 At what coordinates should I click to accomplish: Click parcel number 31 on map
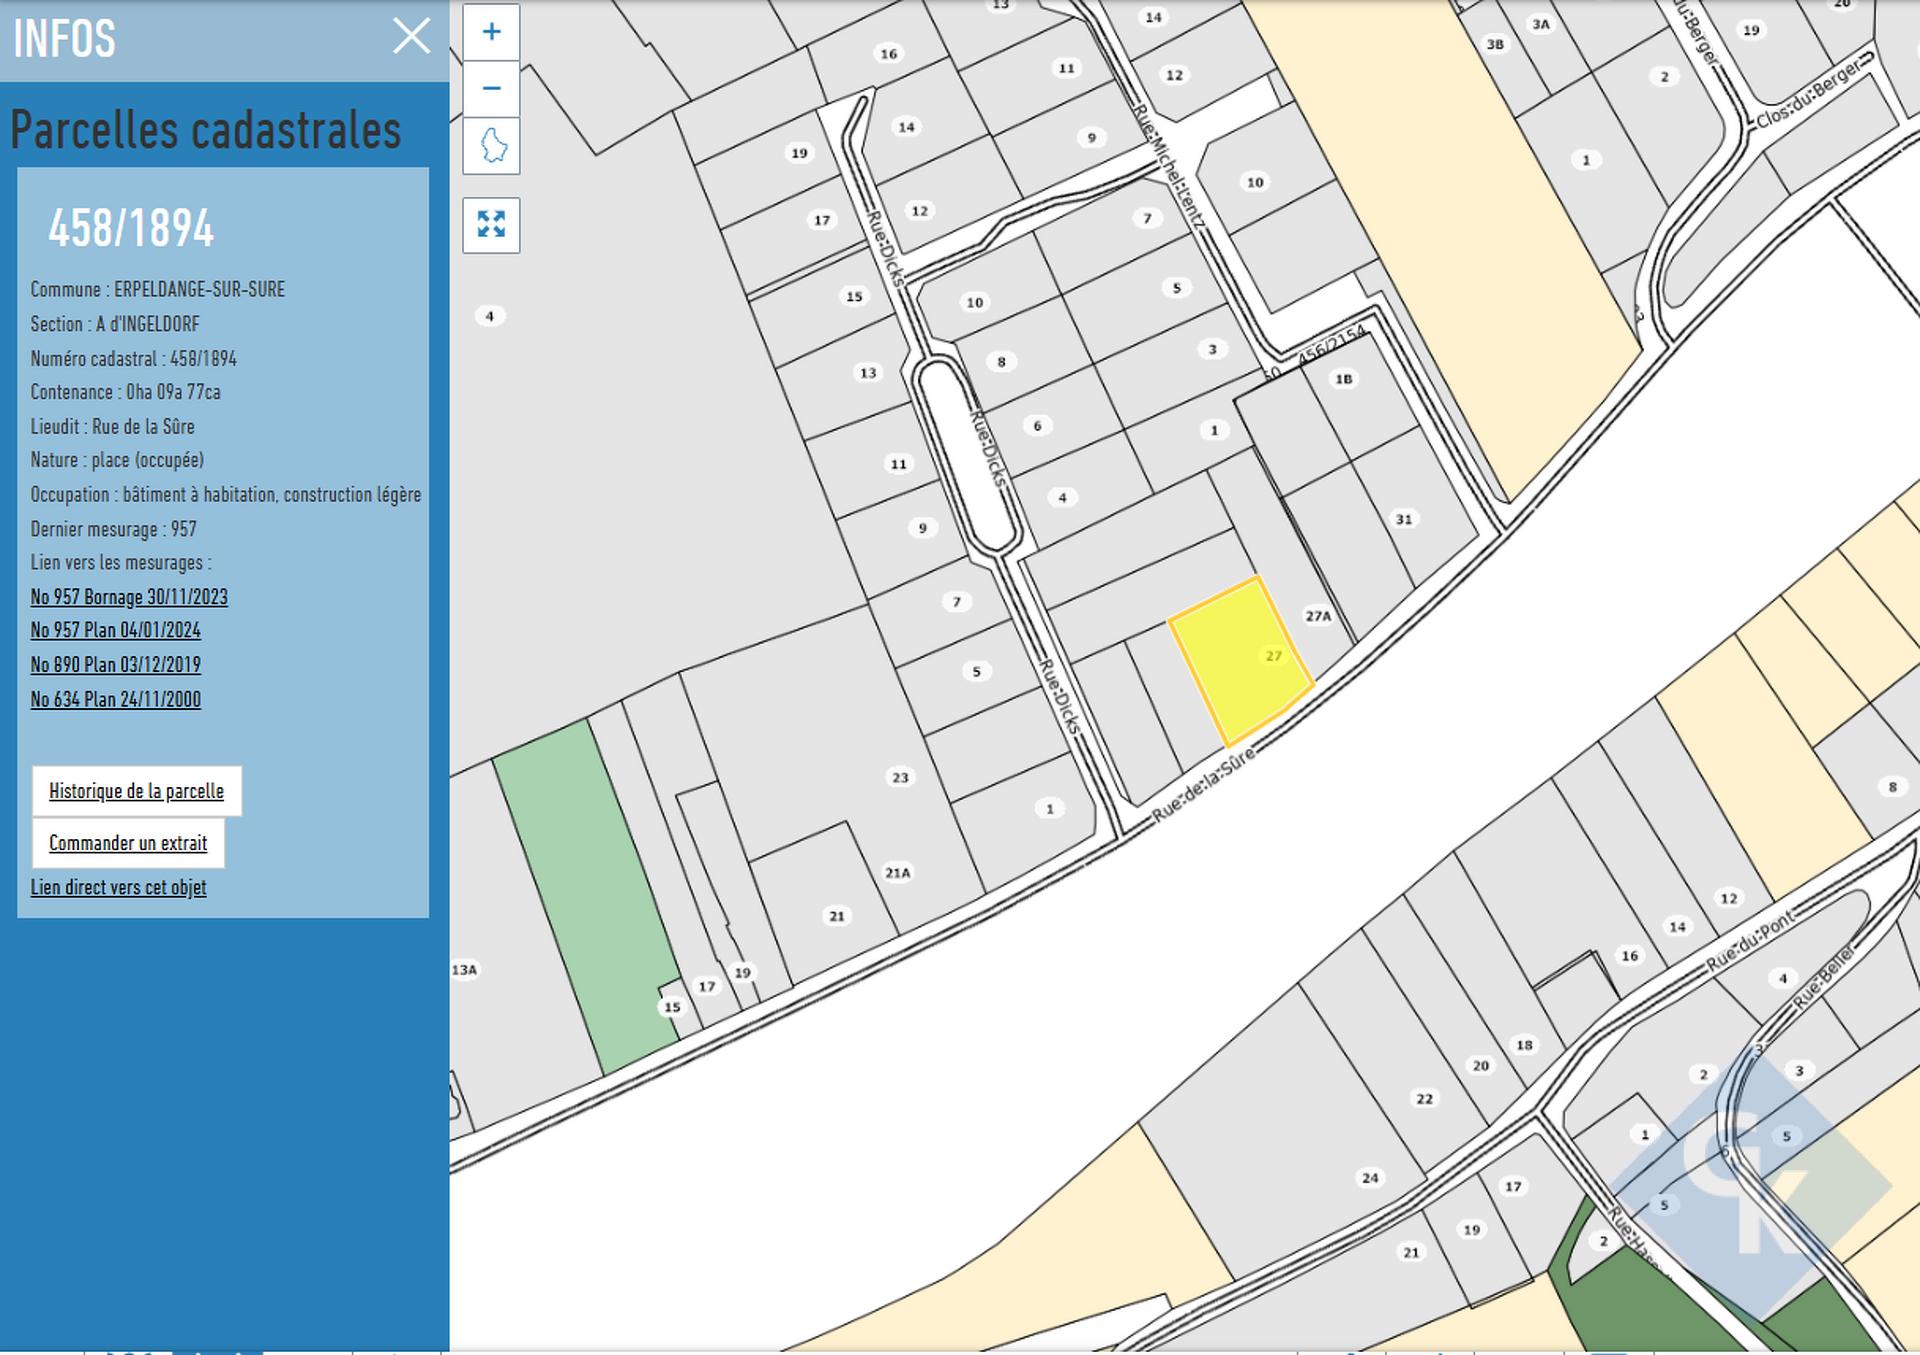pos(1403,520)
